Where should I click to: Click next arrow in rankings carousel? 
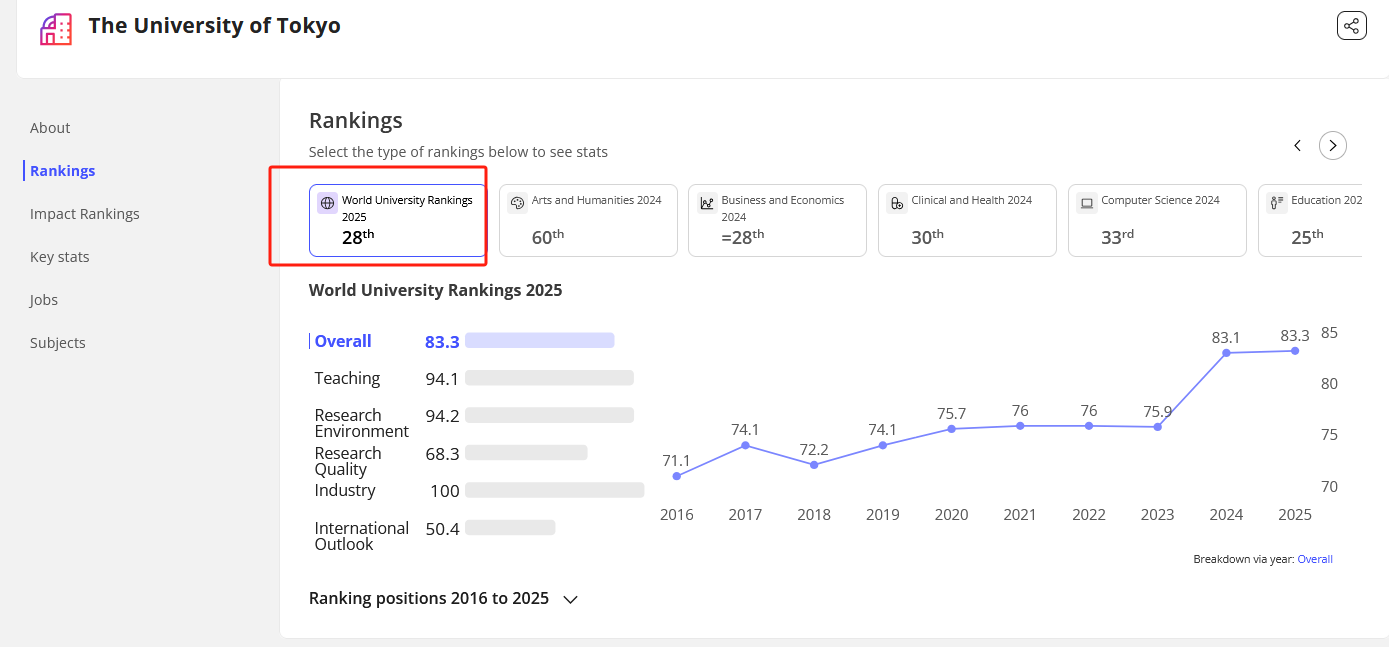tap(1332, 146)
